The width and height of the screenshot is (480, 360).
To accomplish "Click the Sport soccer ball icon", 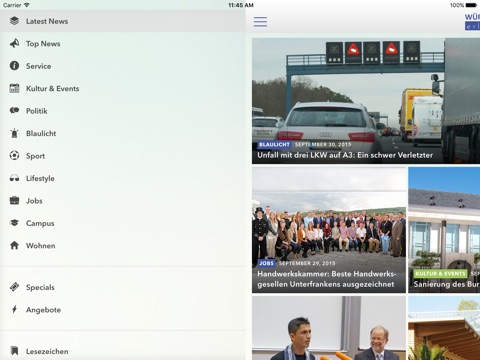I will [14, 155].
